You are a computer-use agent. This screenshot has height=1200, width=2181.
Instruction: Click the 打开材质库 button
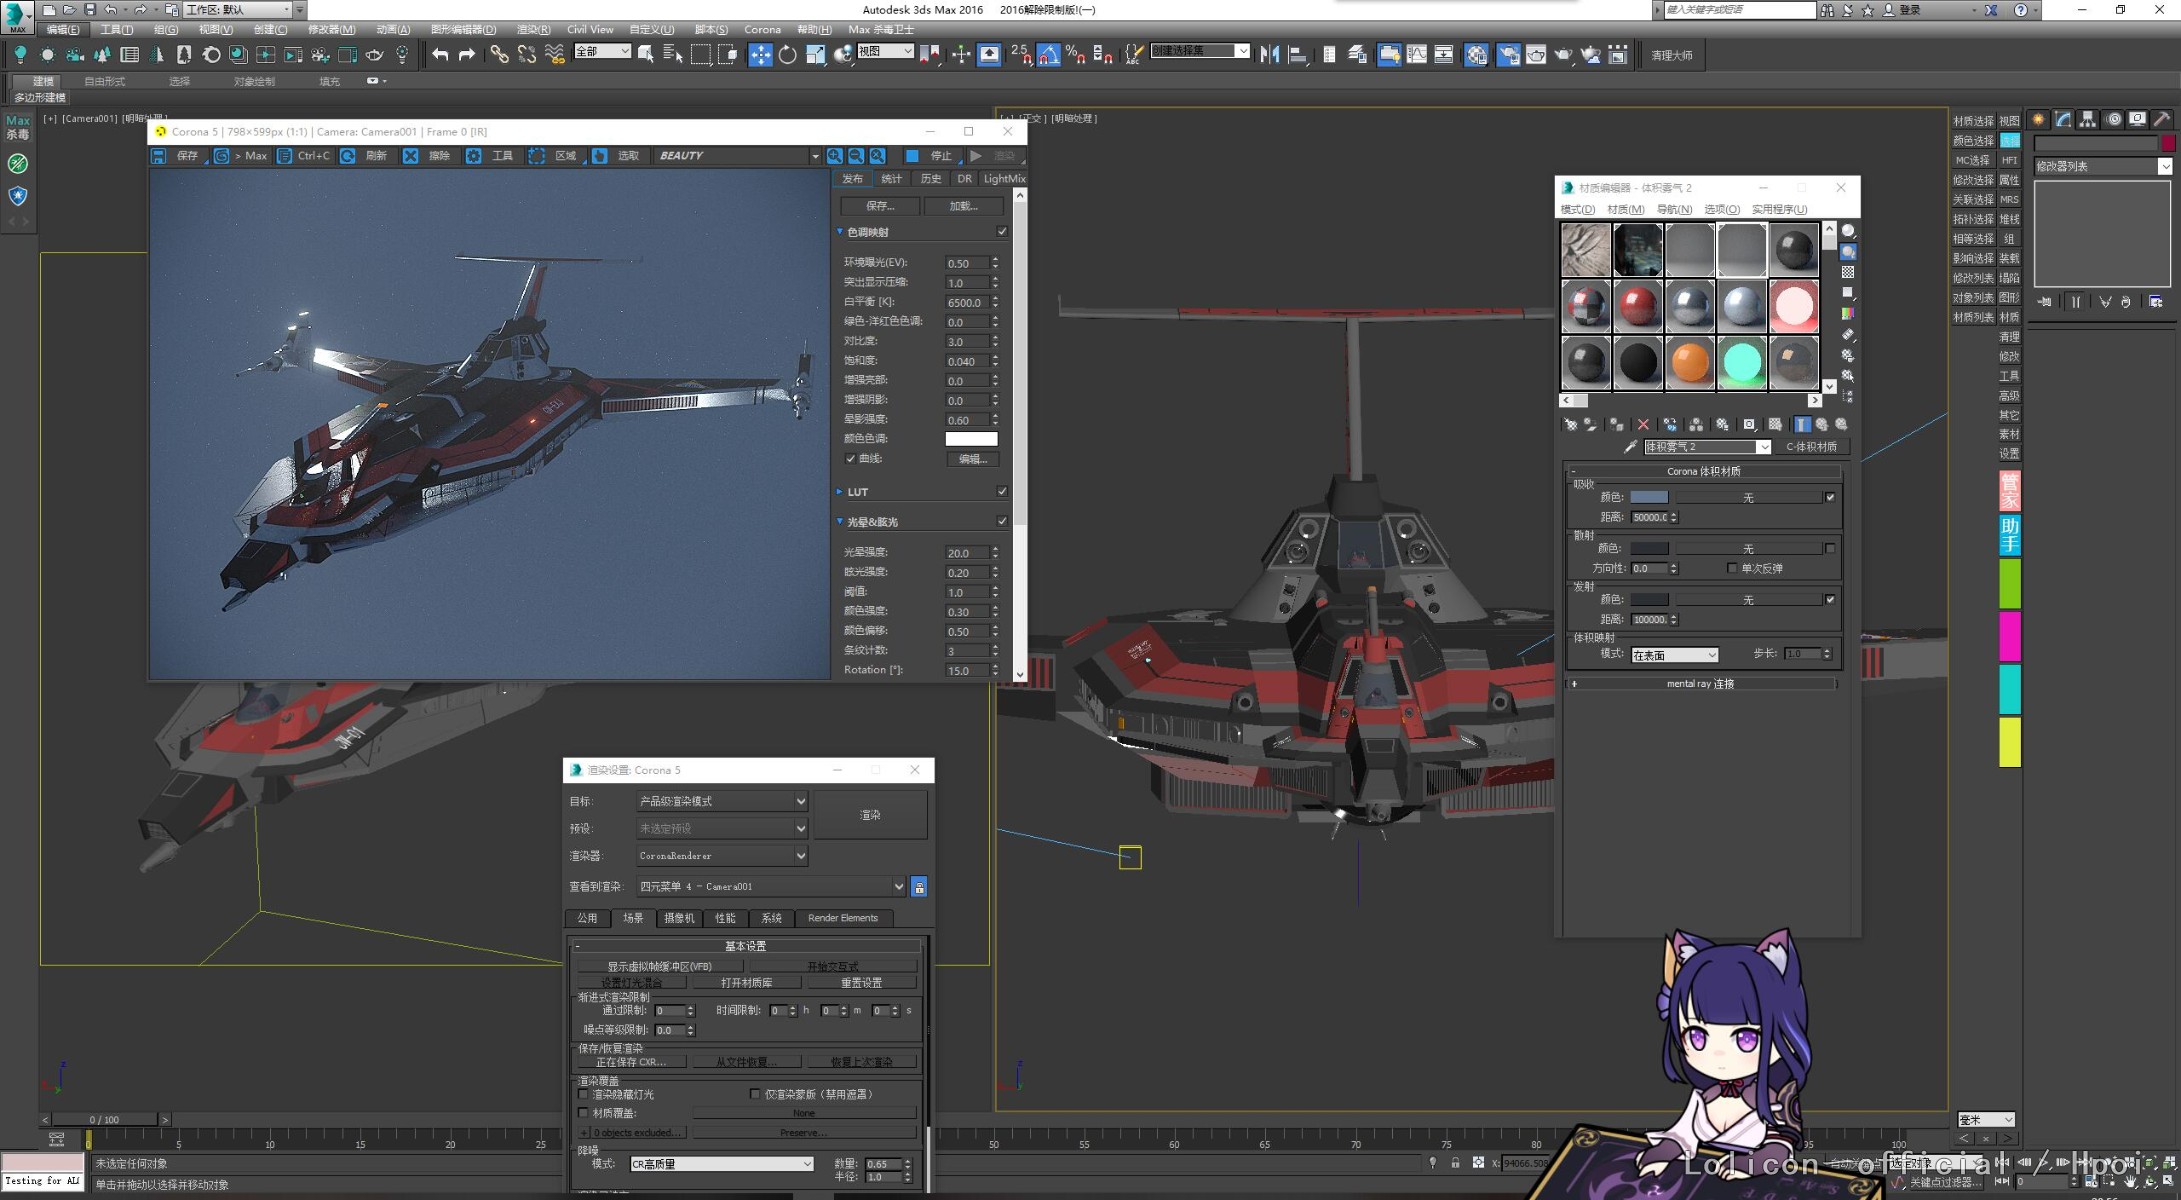[x=746, y=983]
